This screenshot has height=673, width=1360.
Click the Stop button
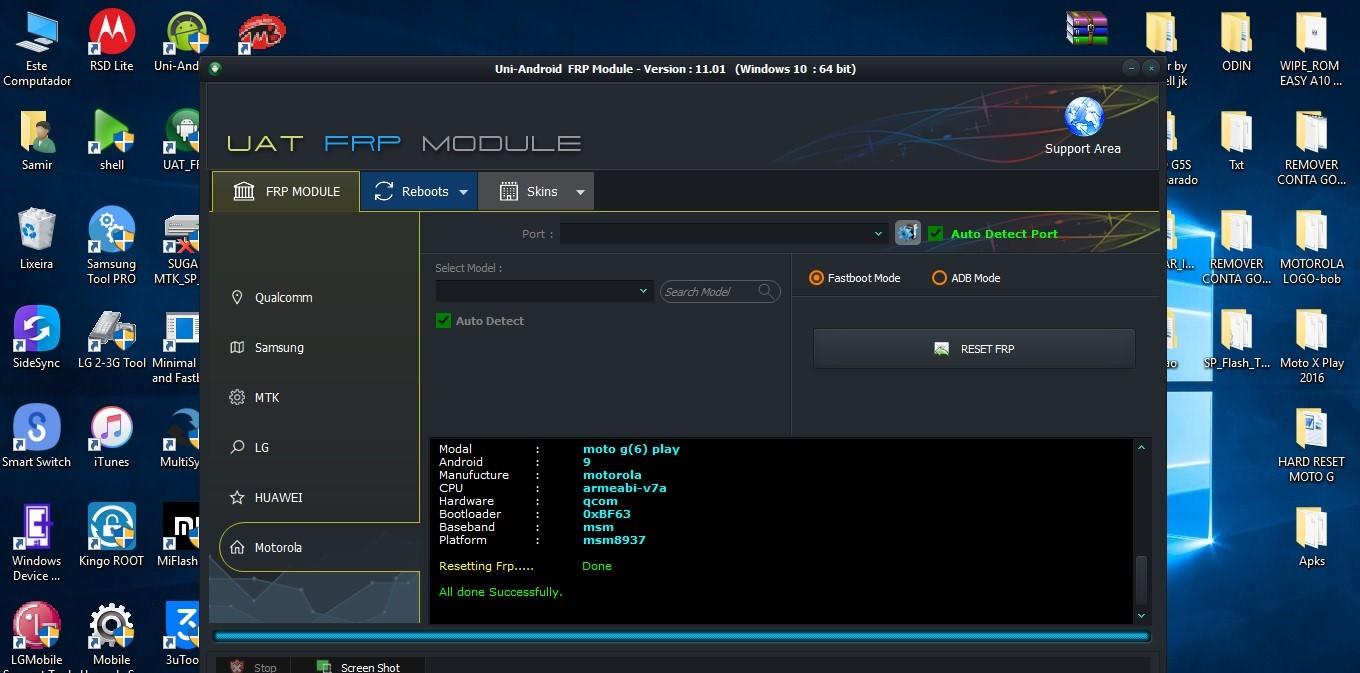coord(253,667)
